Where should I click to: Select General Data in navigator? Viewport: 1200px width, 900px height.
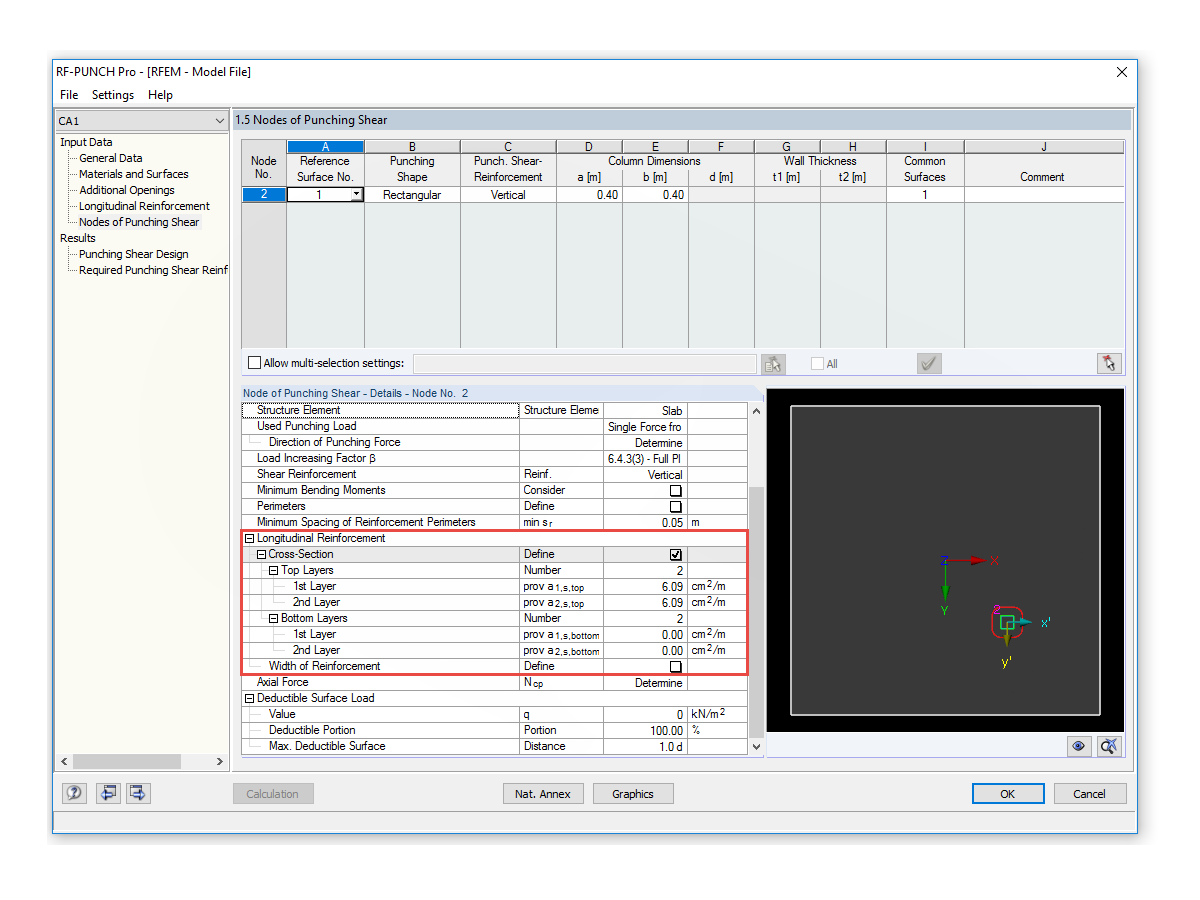click(x=111, y=158)
